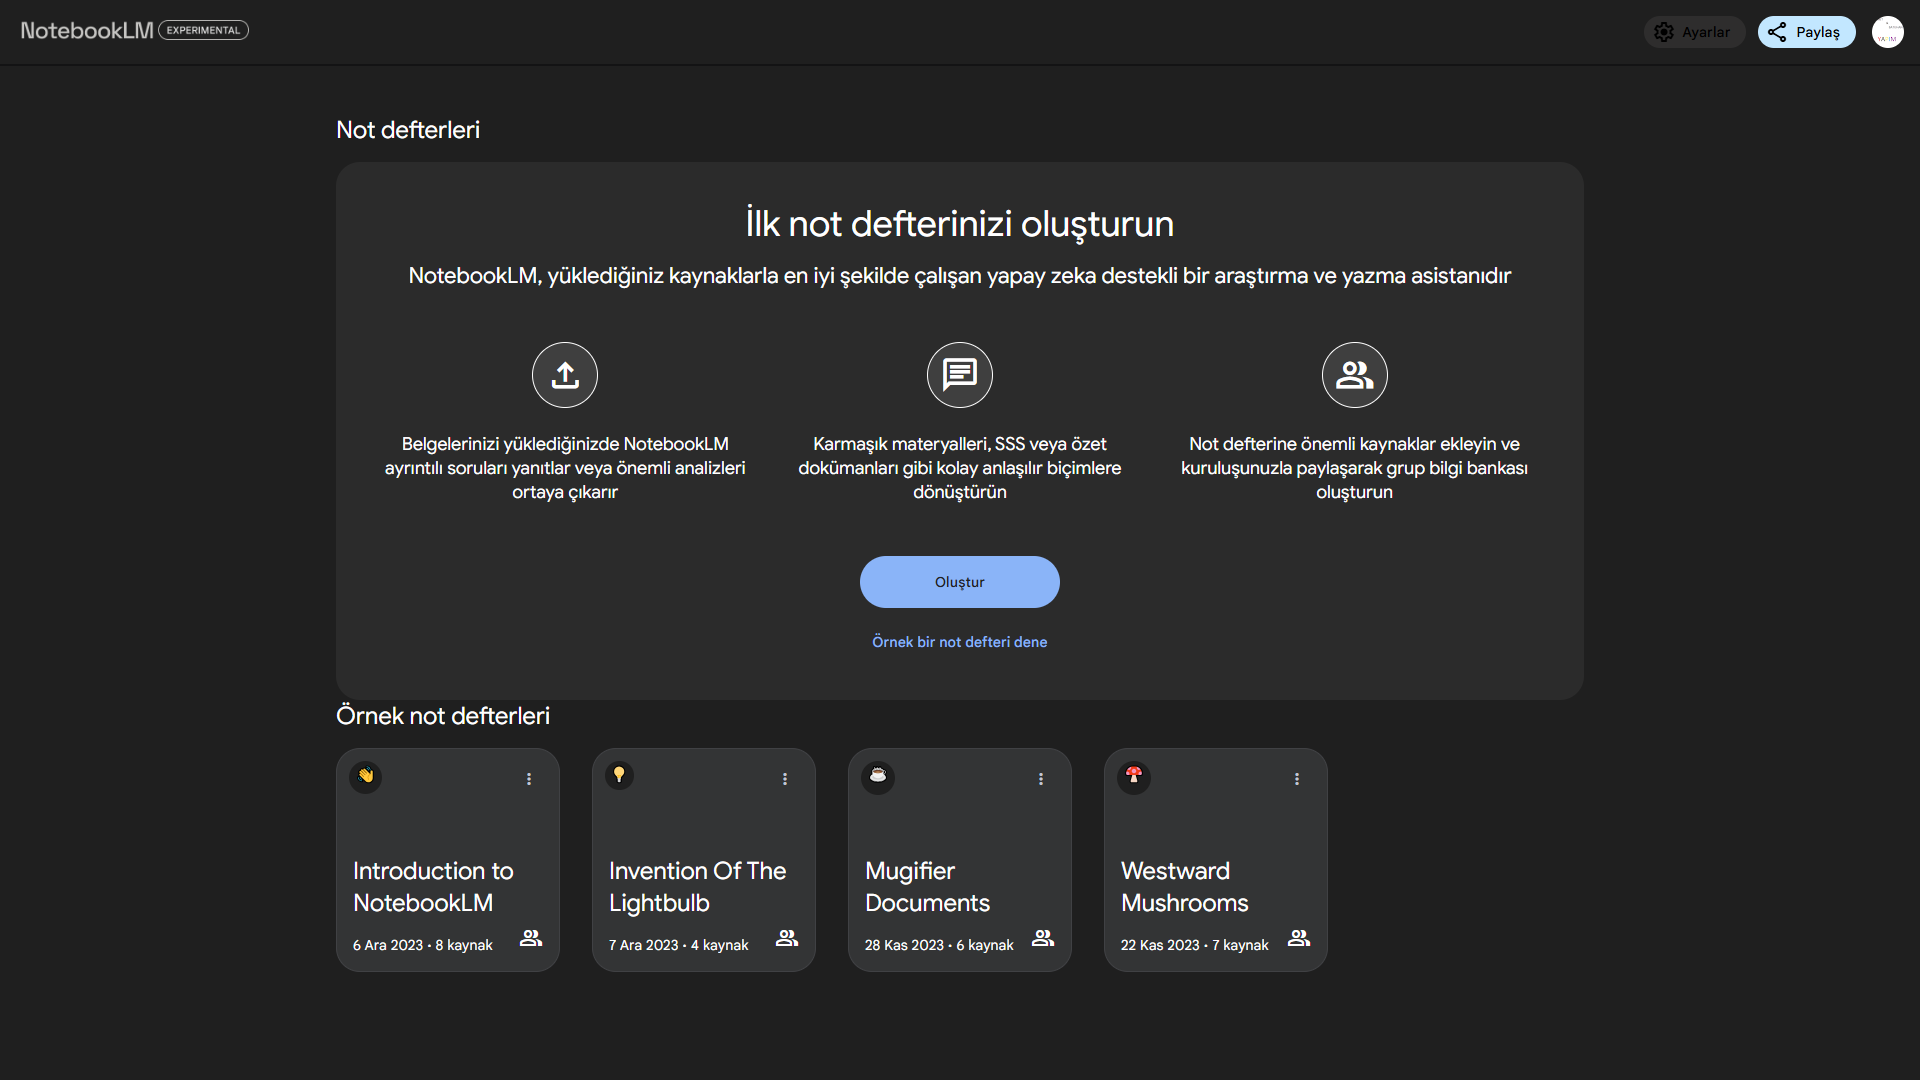
Task: Open more options on Westward Mushrooms card
Action: pos(1297,779)
